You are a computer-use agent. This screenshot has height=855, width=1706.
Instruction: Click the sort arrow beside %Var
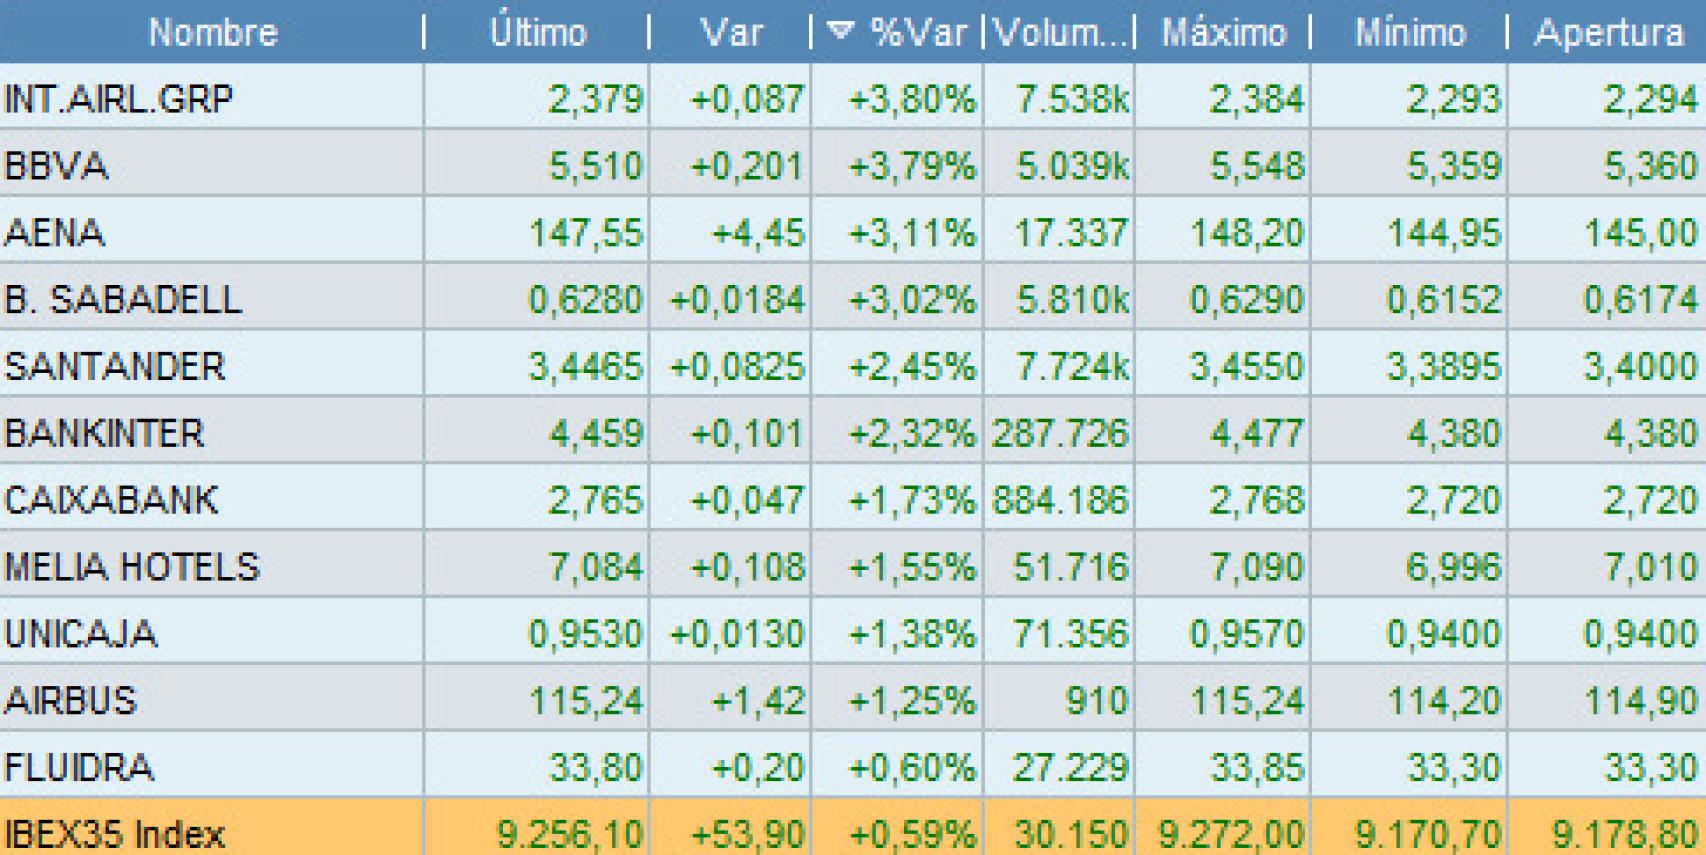tap(841, 32)
